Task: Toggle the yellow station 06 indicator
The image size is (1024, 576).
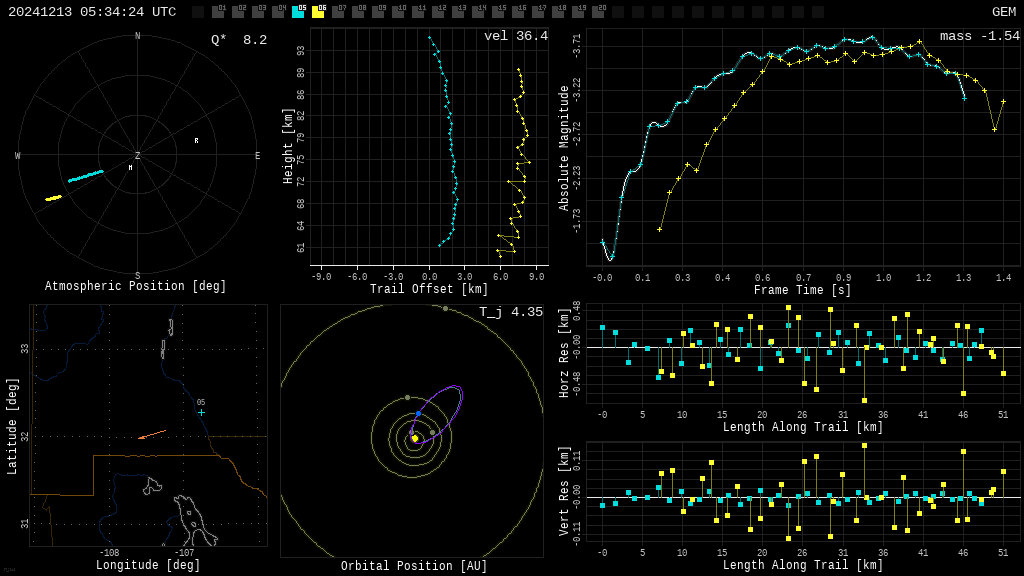Action: [x=318, y=12]
